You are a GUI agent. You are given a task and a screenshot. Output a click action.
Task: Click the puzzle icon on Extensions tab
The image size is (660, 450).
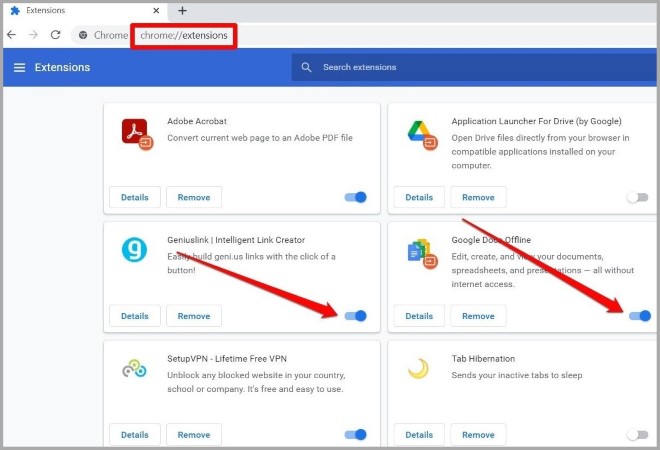[x=15, y=11]
